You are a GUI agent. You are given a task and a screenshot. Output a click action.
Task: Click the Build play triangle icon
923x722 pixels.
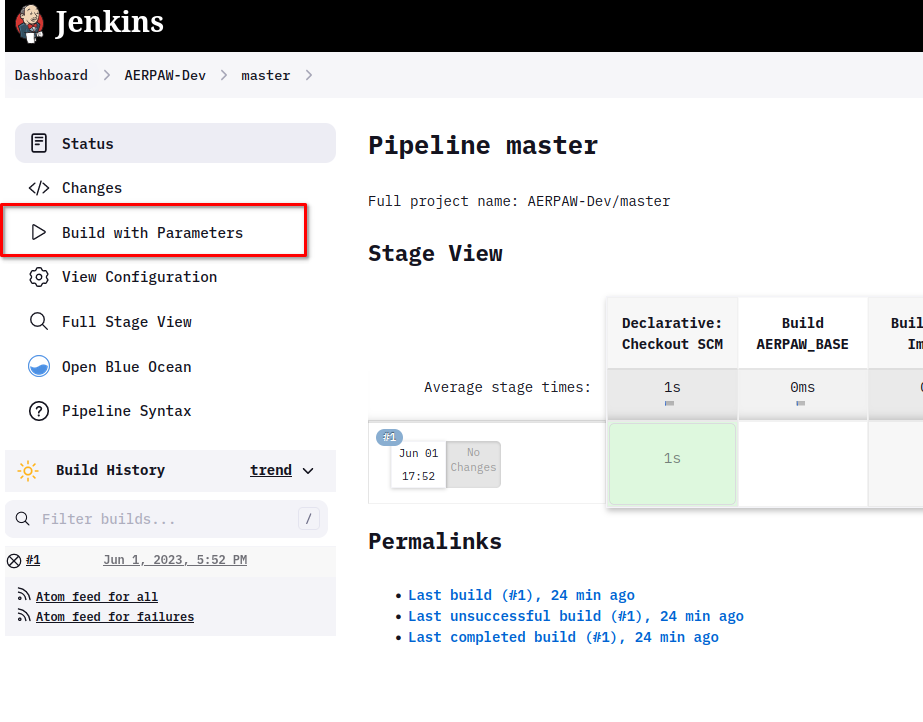(39, 232)
